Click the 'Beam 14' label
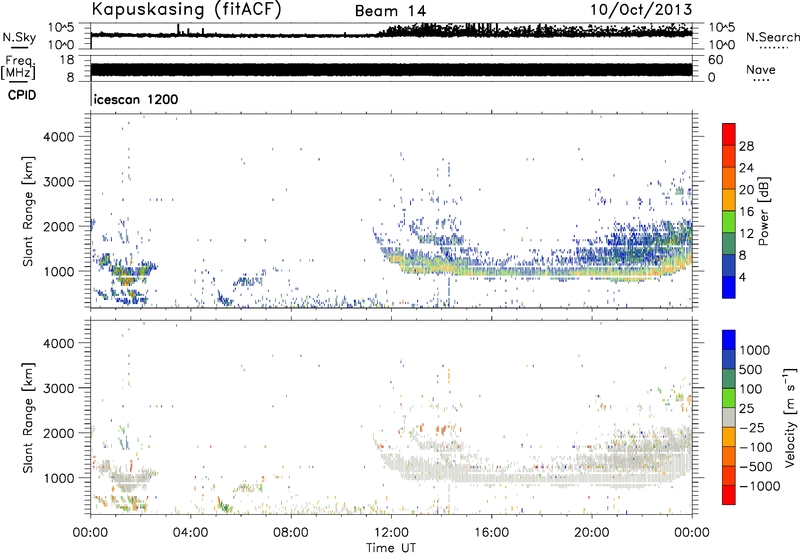This screenshot has height=554, width=800. (x=390, y=11)
